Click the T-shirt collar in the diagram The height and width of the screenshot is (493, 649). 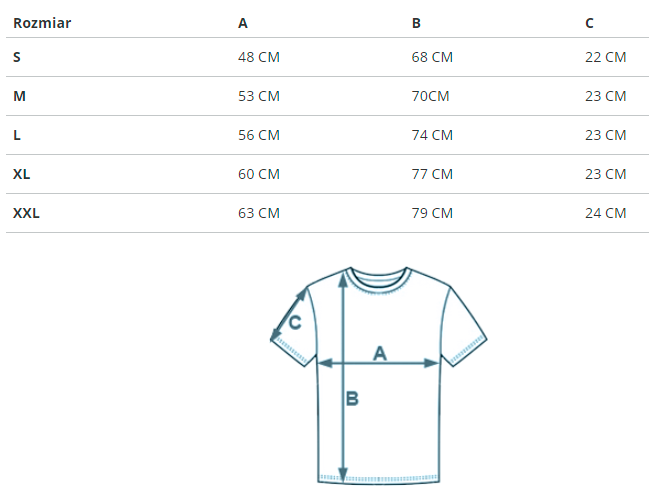(379, 277)
